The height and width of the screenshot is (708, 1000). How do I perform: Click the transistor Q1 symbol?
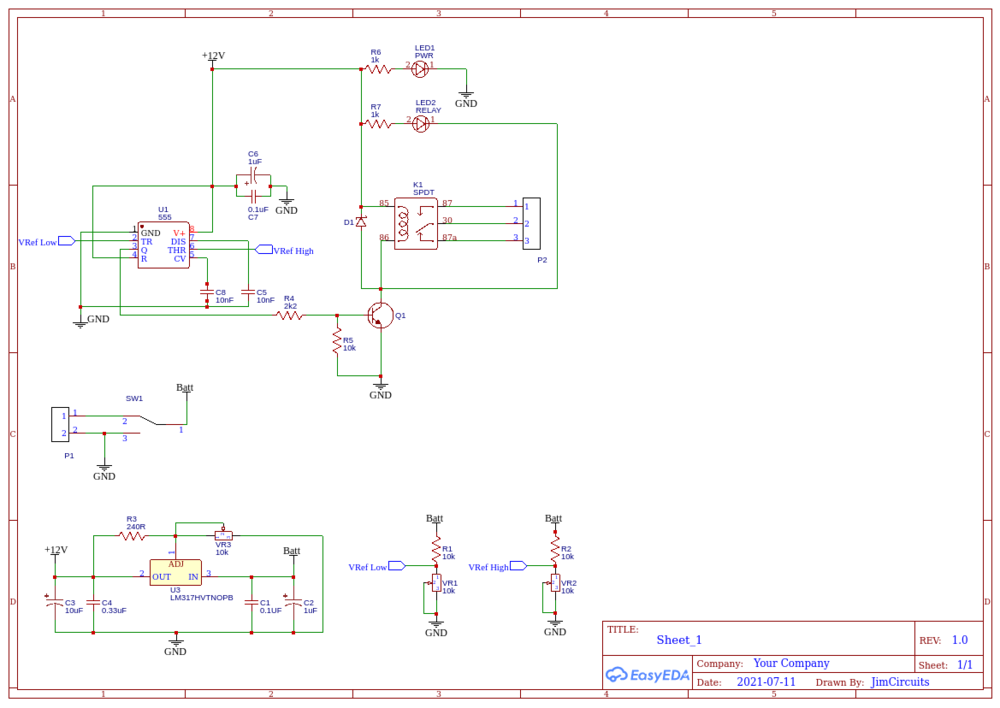381,315
